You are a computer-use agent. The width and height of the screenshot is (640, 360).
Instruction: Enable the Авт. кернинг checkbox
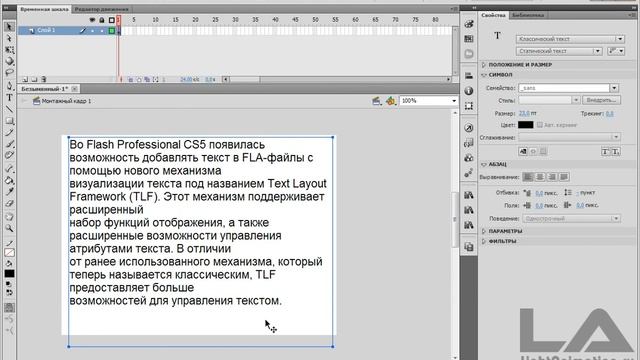tap(540, 125)
